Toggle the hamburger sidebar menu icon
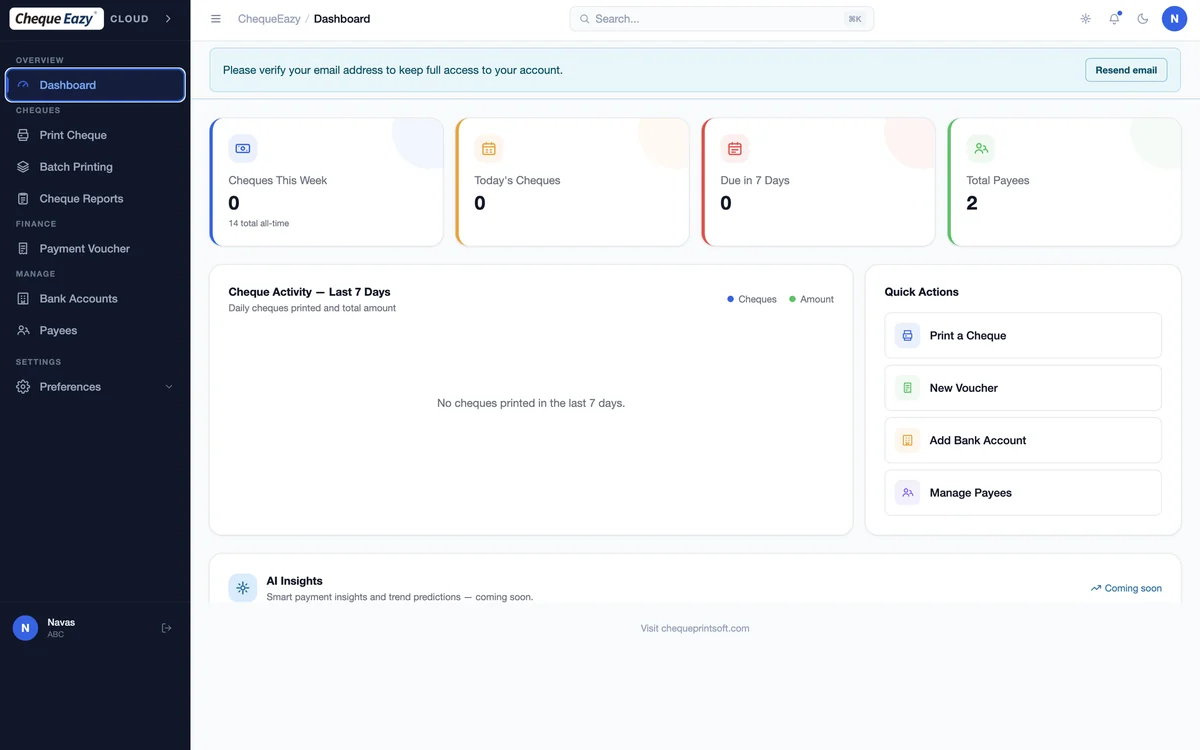This screenshot has width=1200, height=750. click(216, 19)
